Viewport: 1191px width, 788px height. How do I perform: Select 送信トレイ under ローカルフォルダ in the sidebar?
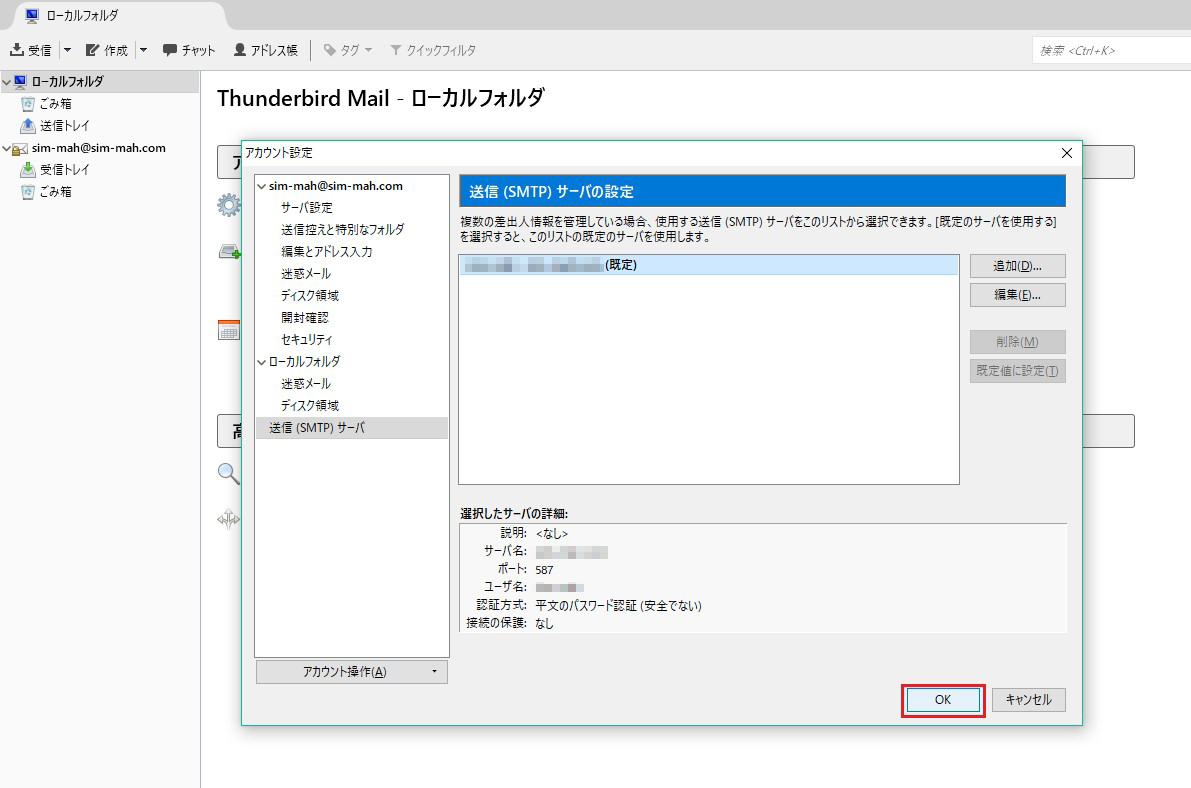(64, 126)
